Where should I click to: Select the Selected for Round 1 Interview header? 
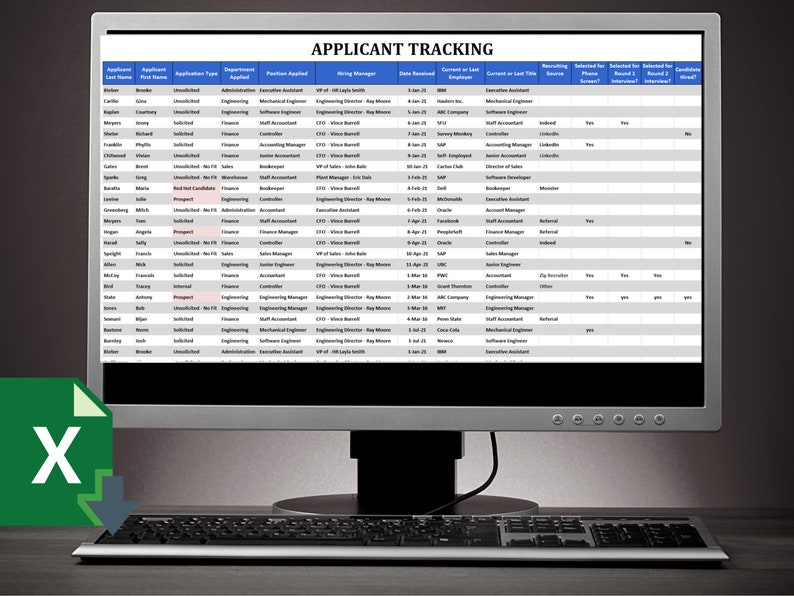click(x=624, y=73)
